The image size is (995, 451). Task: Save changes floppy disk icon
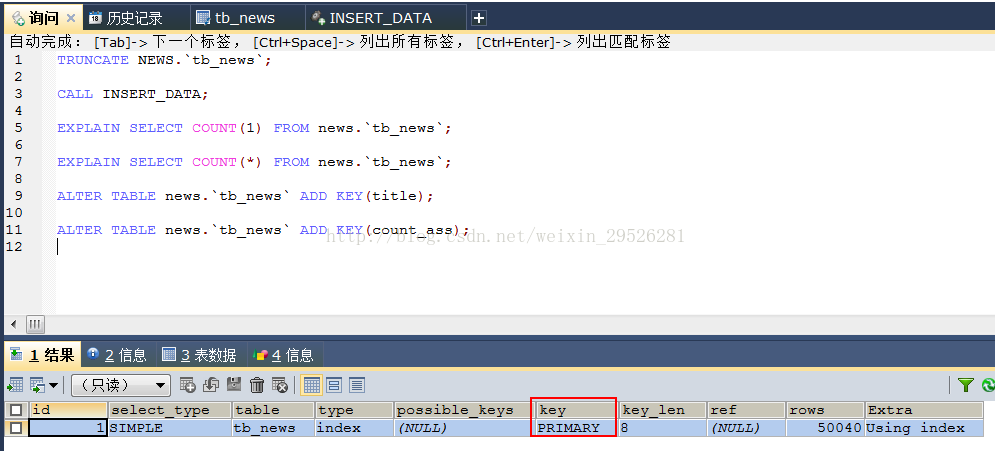(234, 384)
